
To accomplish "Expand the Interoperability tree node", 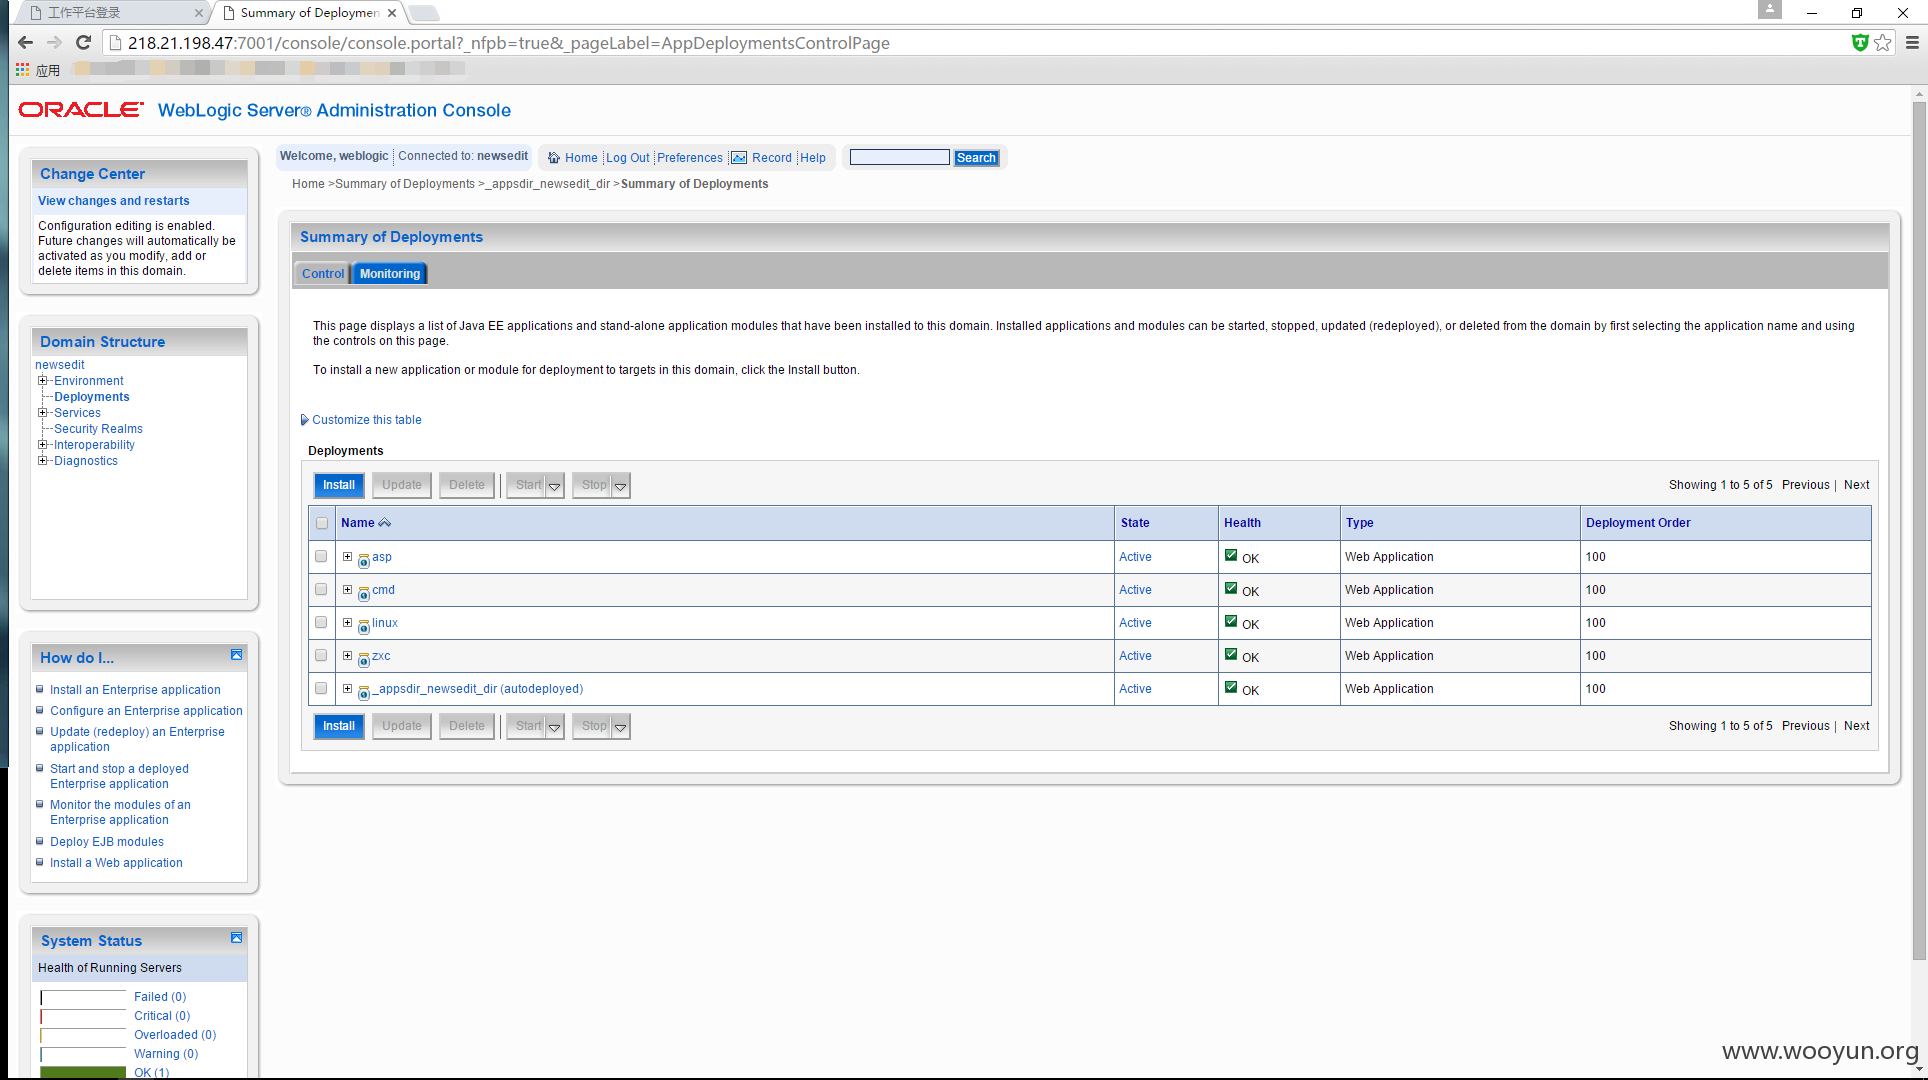I will 43,444.
